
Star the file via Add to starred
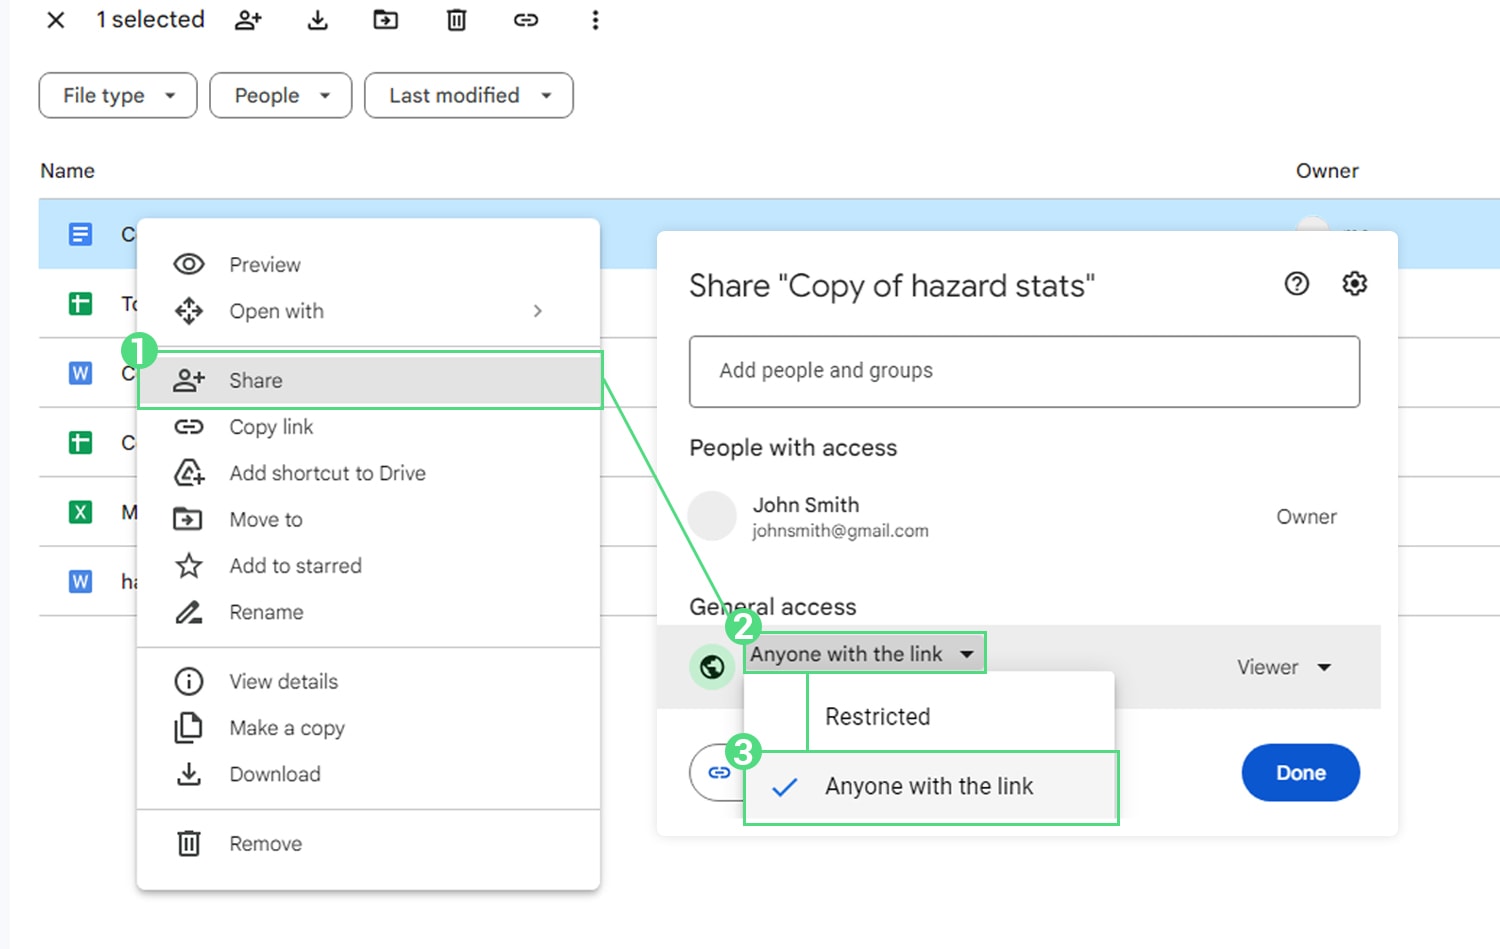(x=295, y=566)
